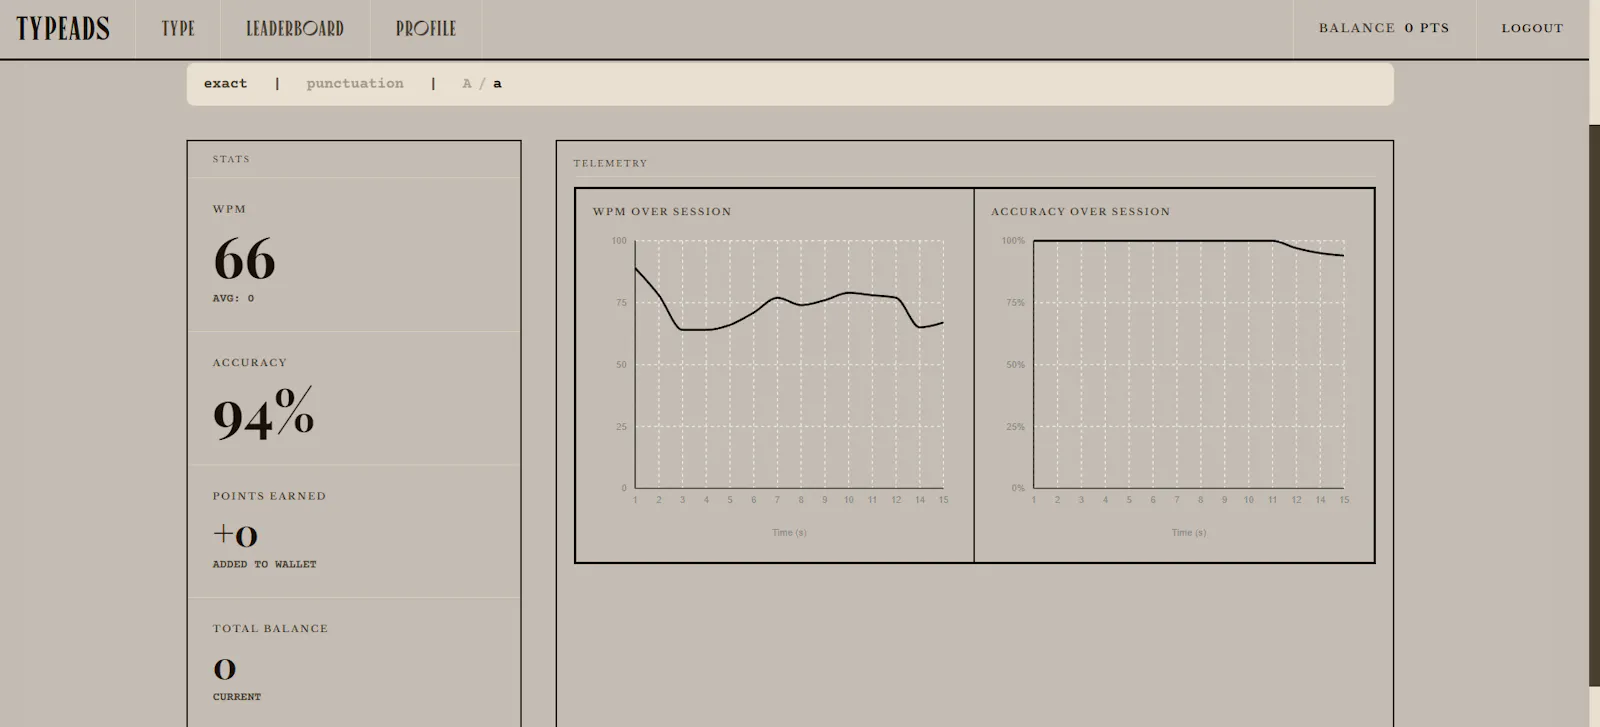
Task: Click the +0 points earned value
Action: [235, 535]
